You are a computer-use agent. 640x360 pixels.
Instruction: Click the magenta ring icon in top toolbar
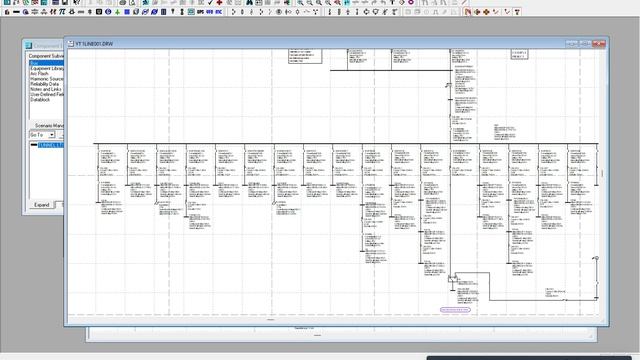pos(411,2)
